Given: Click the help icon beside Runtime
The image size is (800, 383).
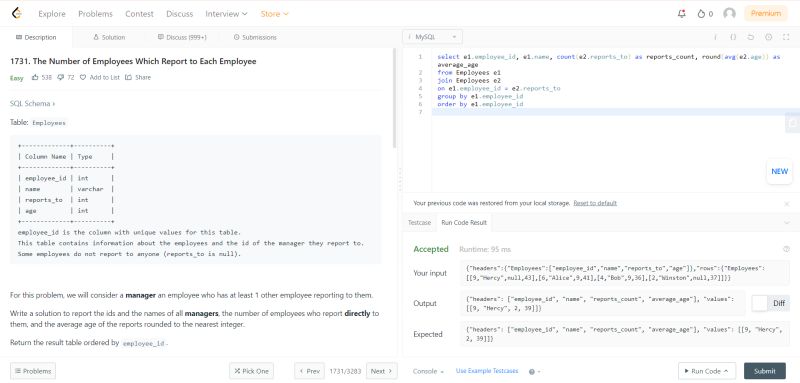Looking at the screenshot, I should [786, 249].
